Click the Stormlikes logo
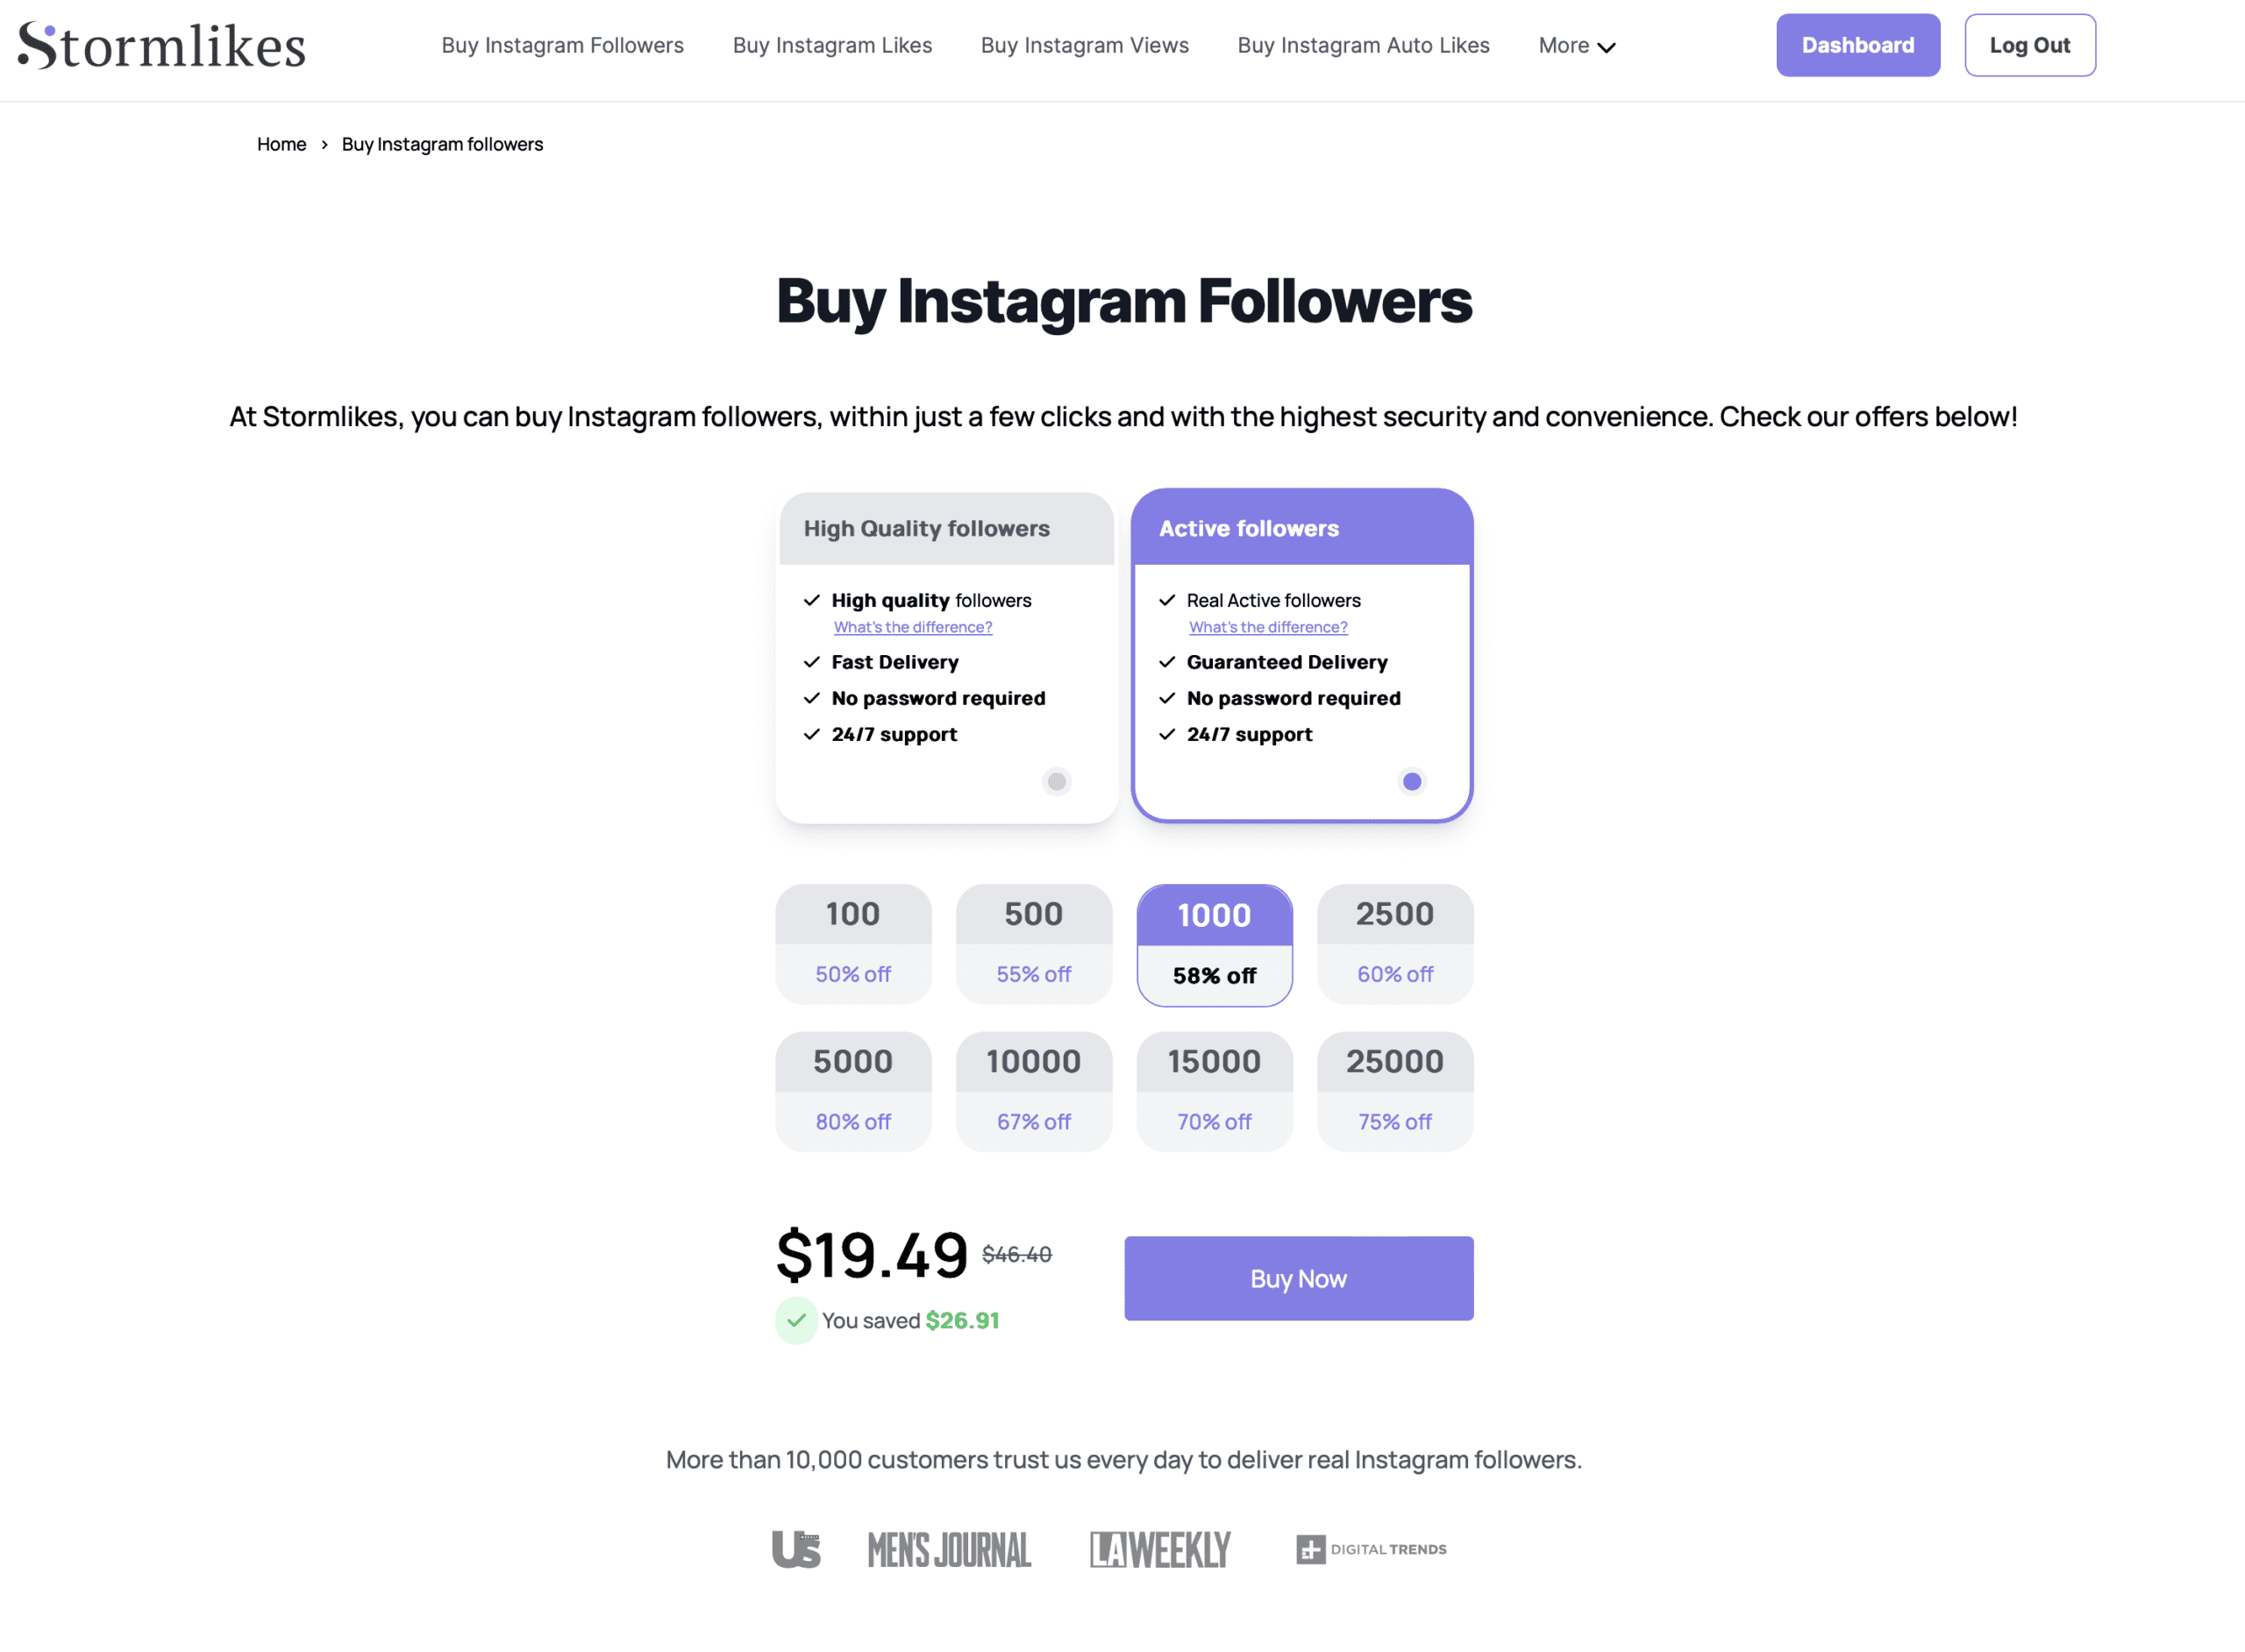Screen dimensions: 2245x1652 click(162, 46)
